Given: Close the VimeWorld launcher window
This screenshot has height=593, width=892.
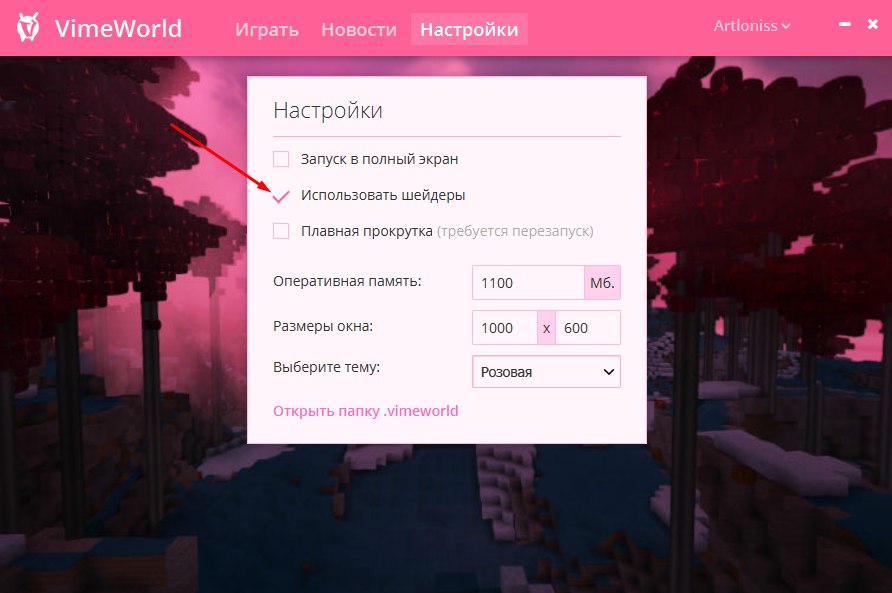Looking at the screenshot, I should pos(872,26).
